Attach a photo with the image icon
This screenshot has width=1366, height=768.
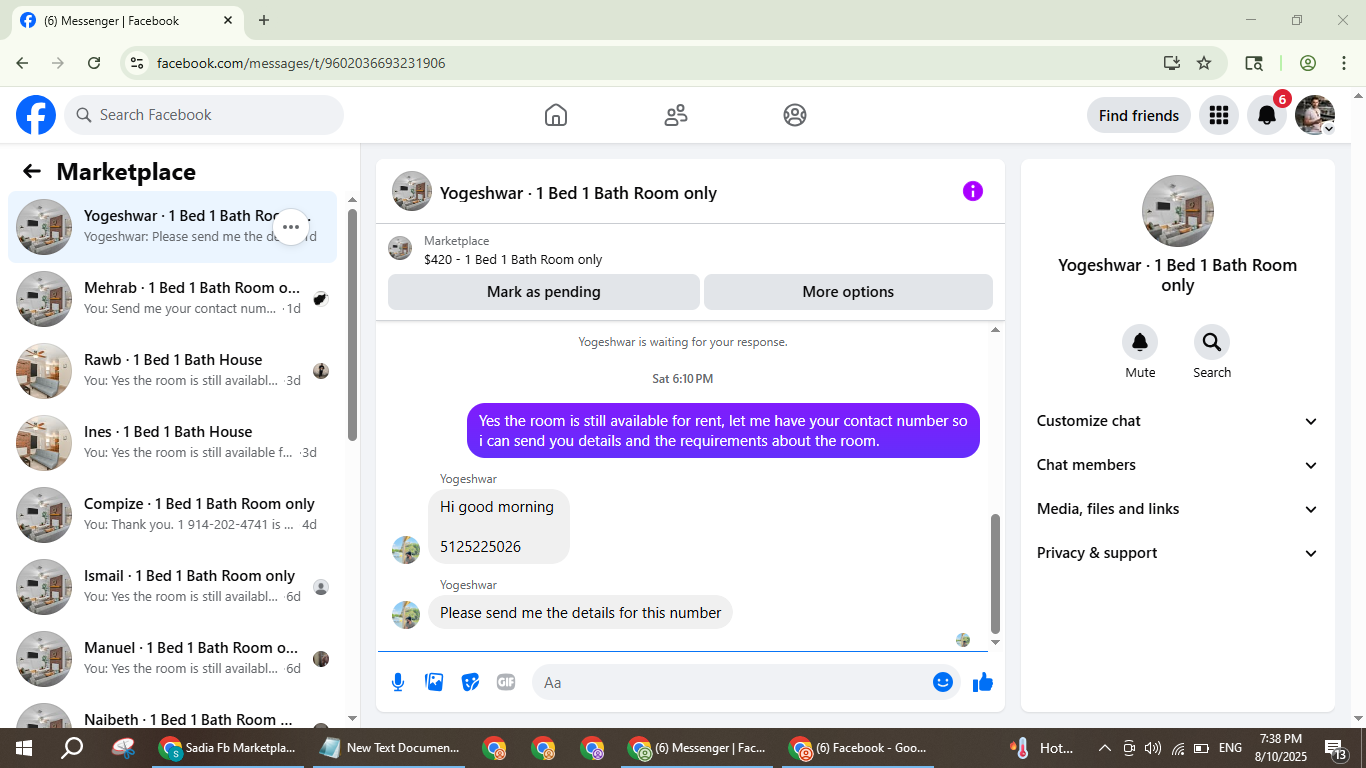(434, 682)
